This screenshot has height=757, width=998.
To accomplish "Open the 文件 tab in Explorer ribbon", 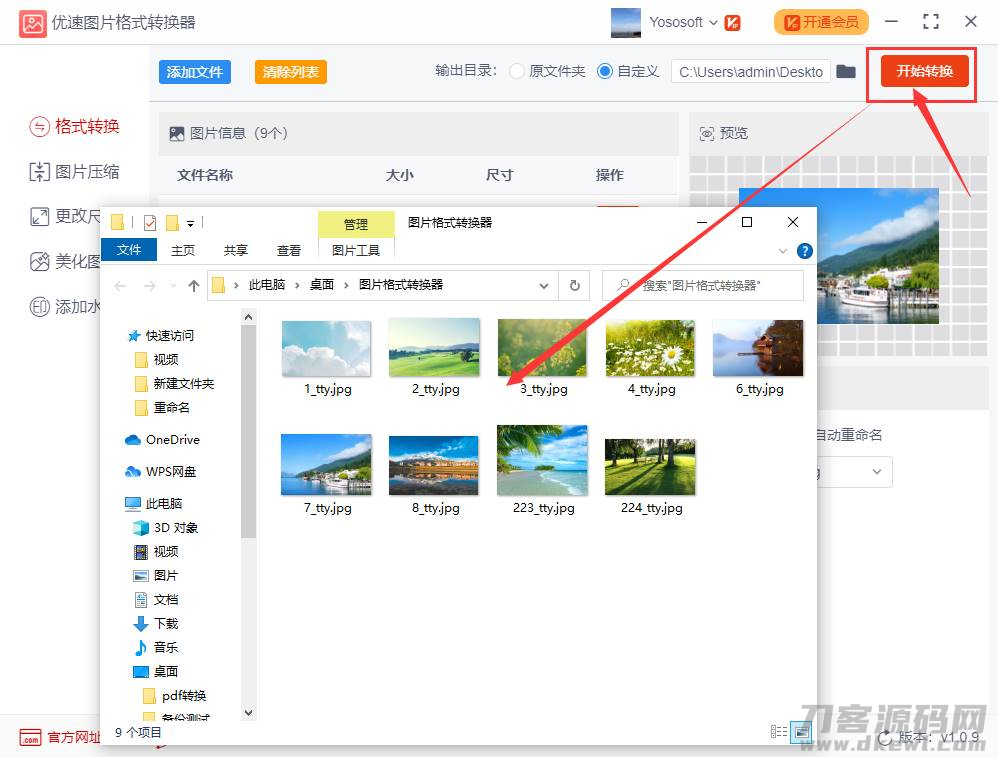I will 129,250.
